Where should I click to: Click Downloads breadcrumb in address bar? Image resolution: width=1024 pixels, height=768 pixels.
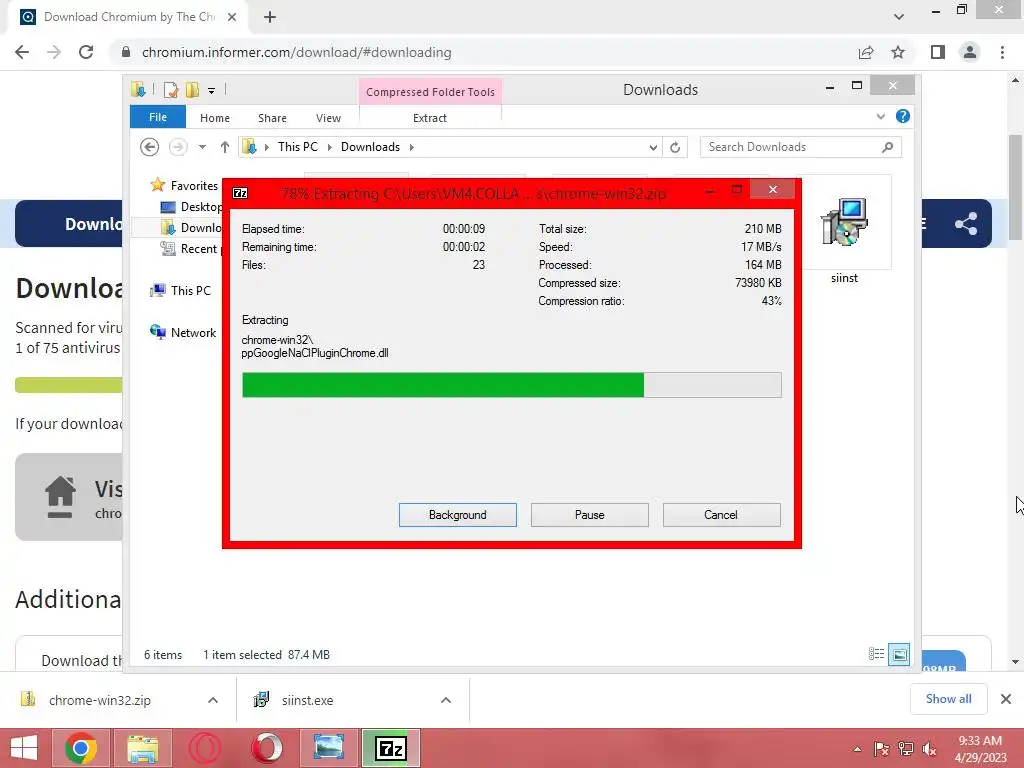pos(370,147)
